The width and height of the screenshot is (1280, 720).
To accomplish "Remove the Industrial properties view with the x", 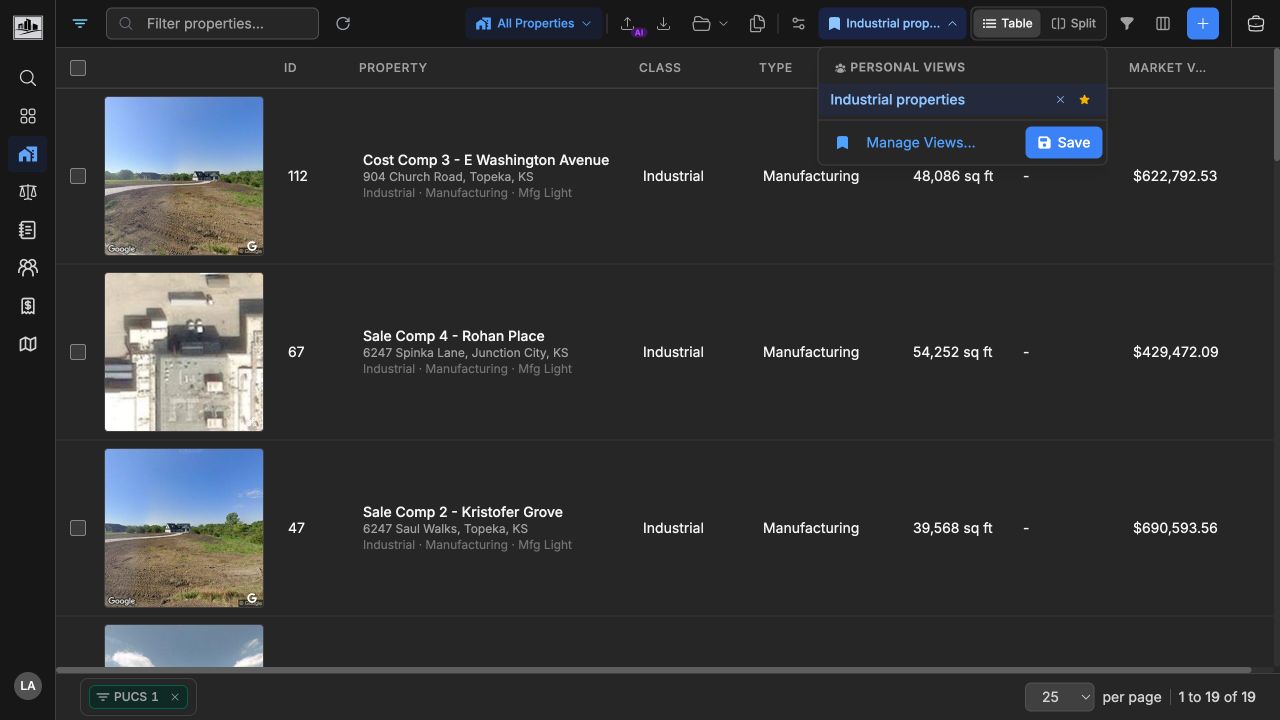I will (x=1061, y=100).
